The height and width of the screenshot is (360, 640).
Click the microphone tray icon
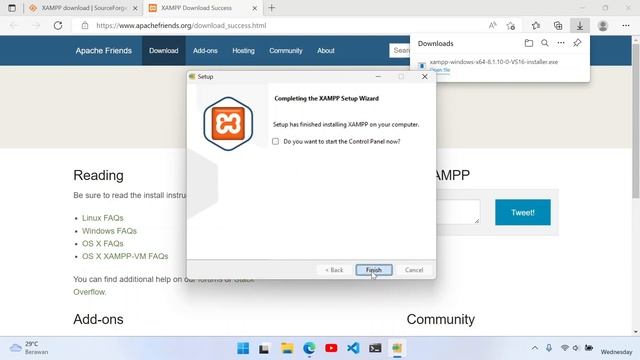549,348
